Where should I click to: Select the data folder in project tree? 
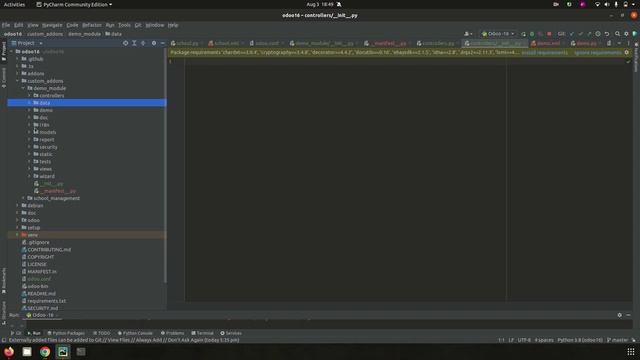click(87, 103)
